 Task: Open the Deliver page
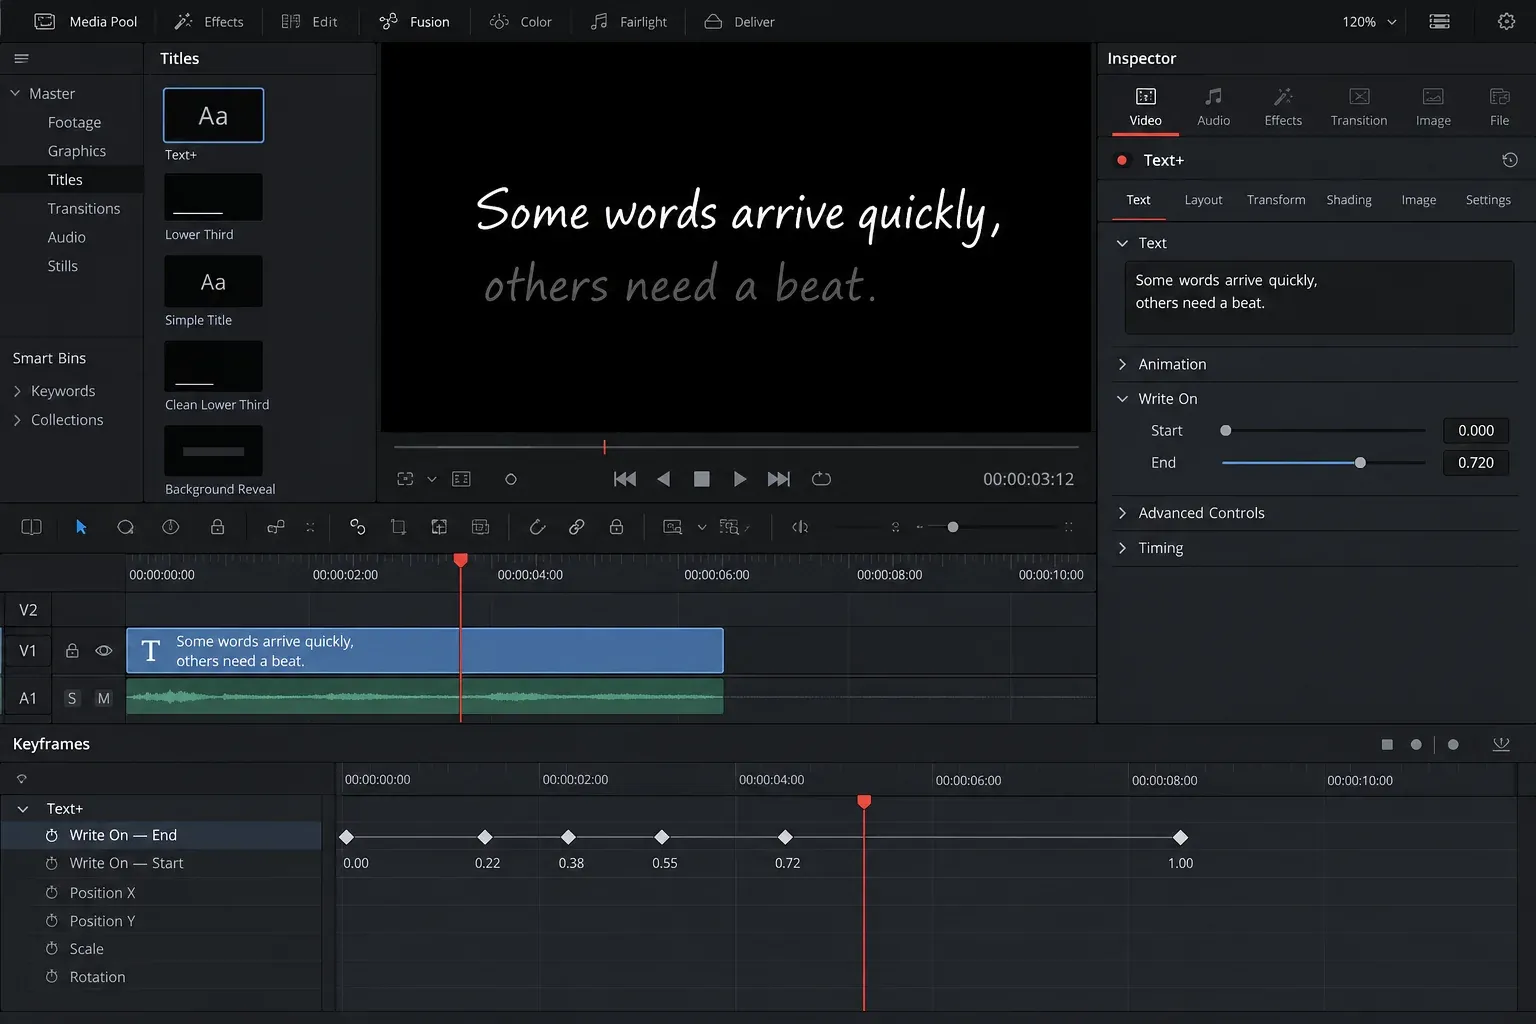(x=739, y=21)
